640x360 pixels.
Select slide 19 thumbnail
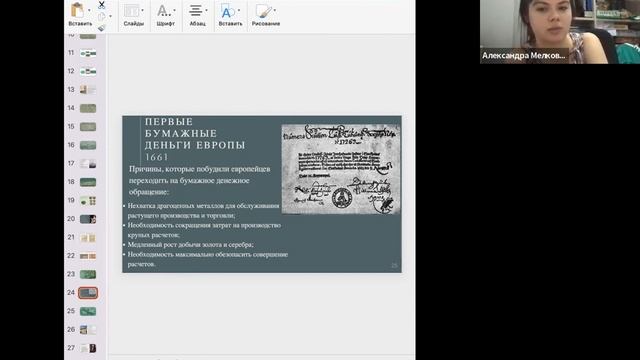pyautogui.click(x=88, y=201)
